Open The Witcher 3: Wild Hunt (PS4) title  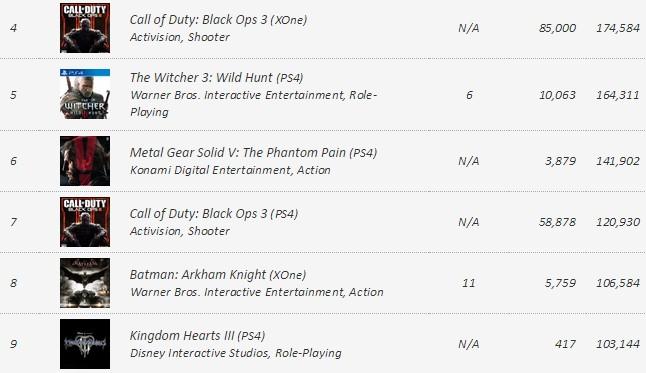[217, 78]
